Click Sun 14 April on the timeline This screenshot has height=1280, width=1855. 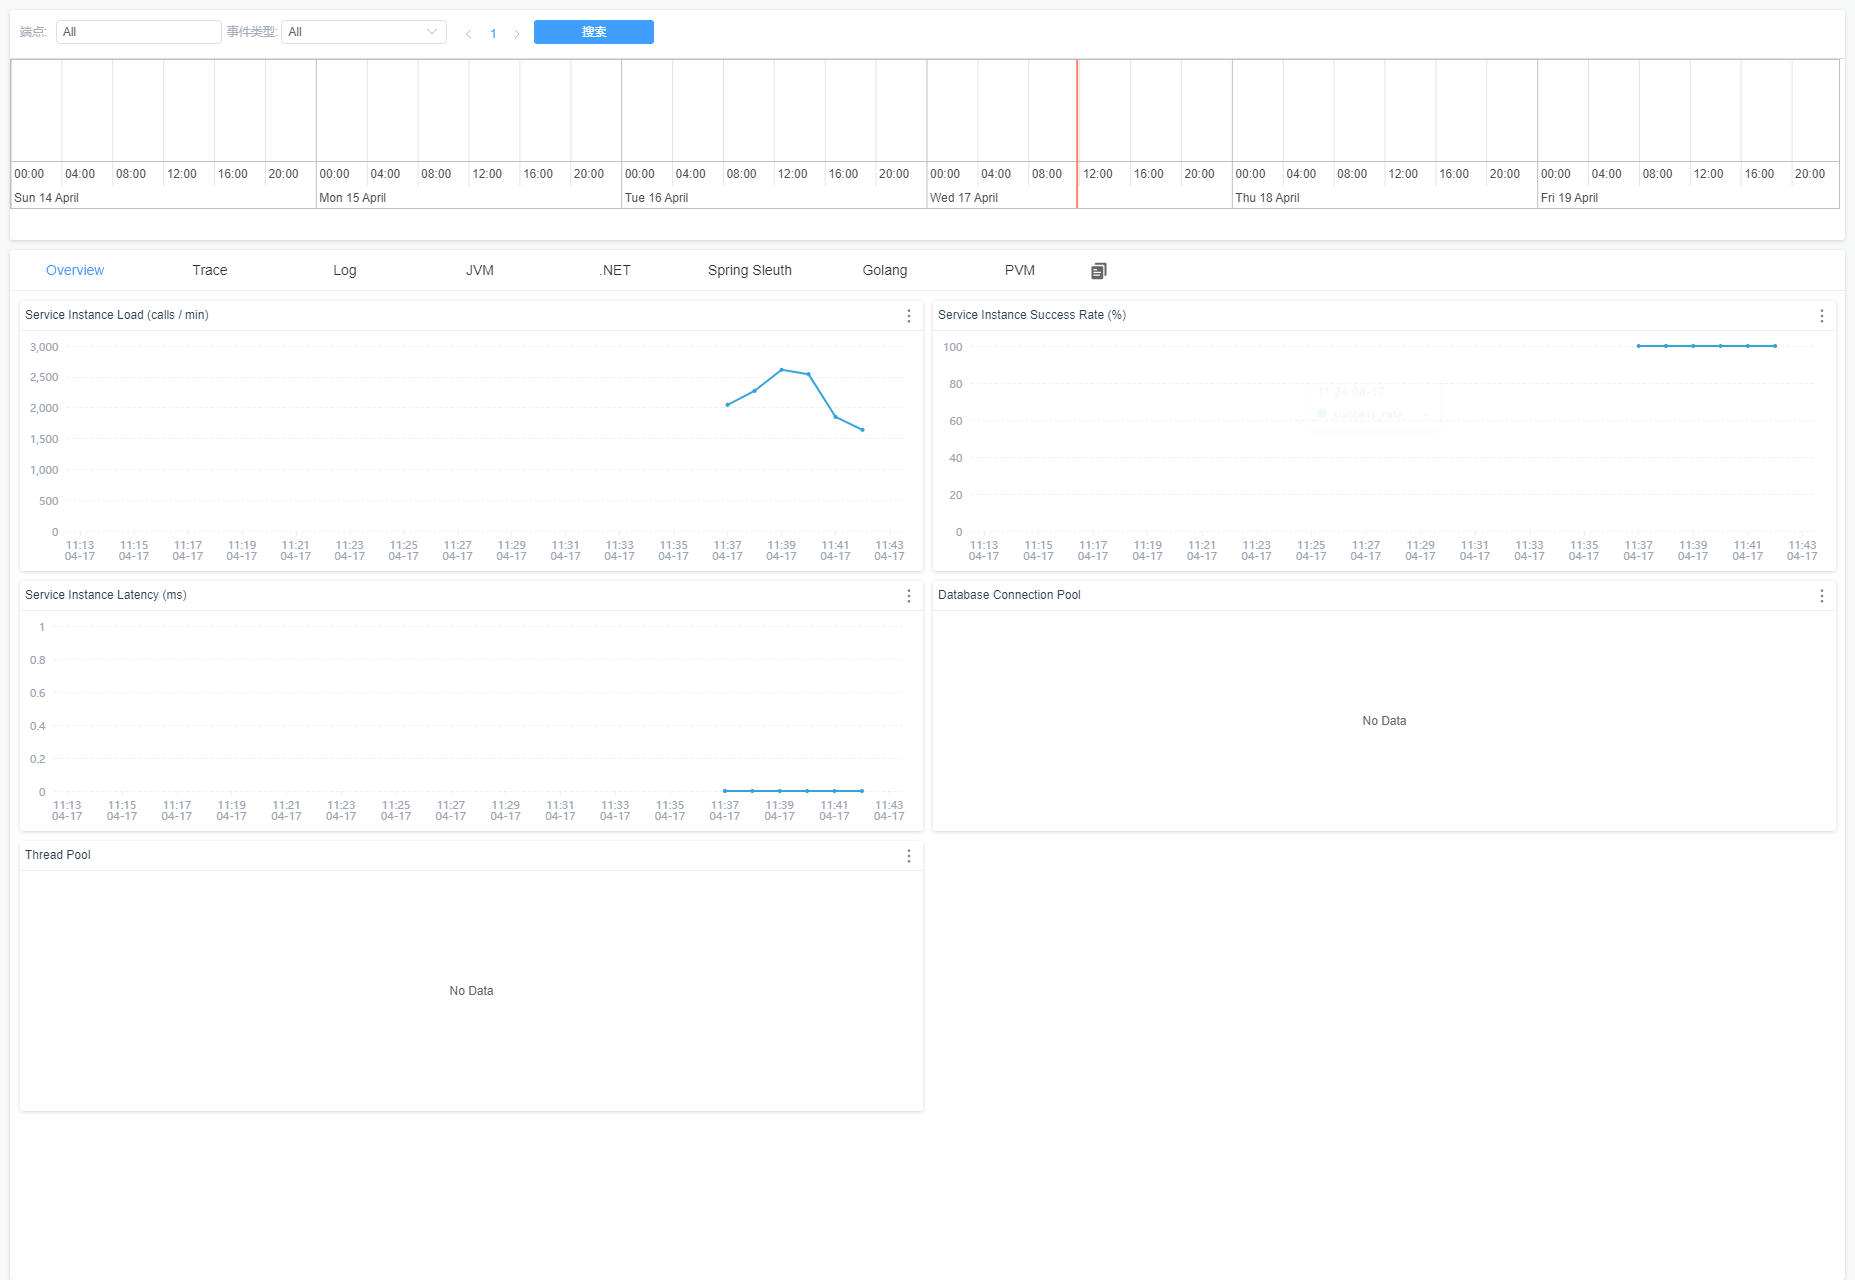tap(46, 198)
